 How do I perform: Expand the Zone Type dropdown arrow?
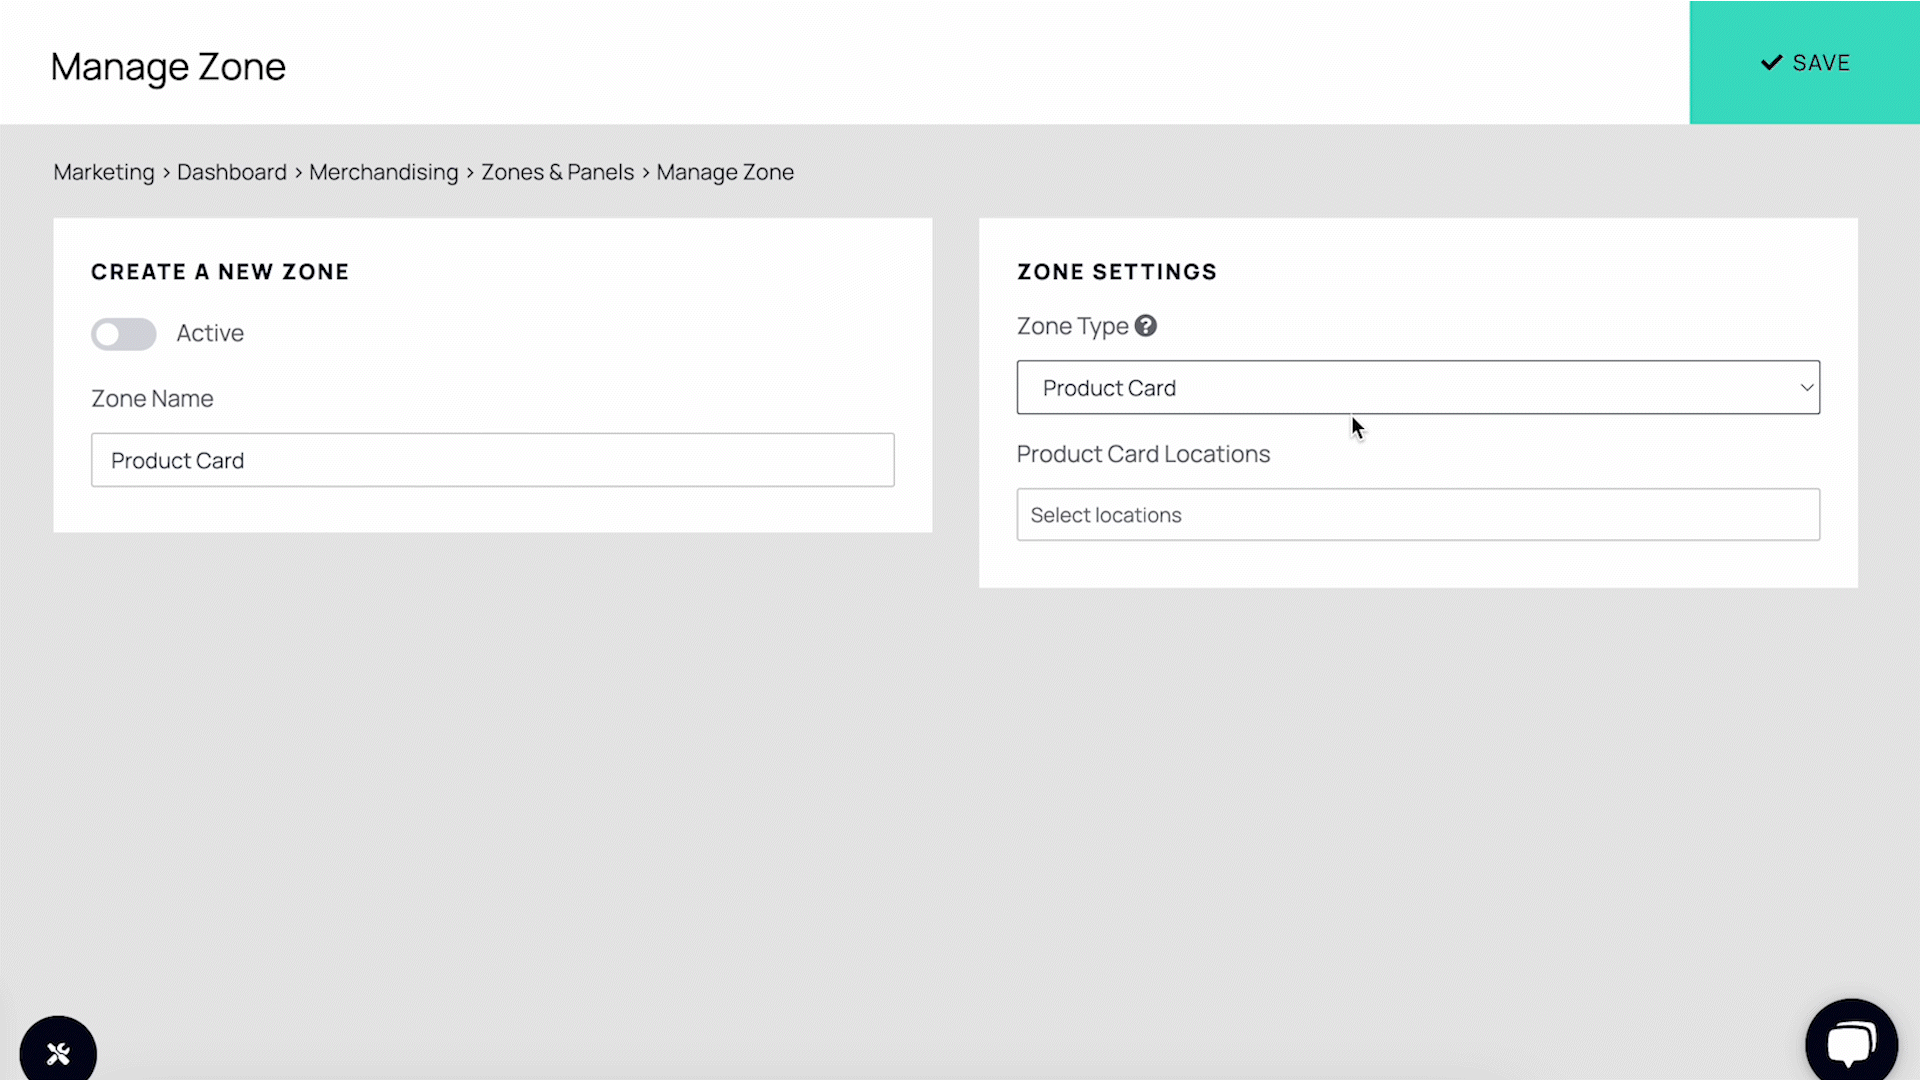[1806, 388]
